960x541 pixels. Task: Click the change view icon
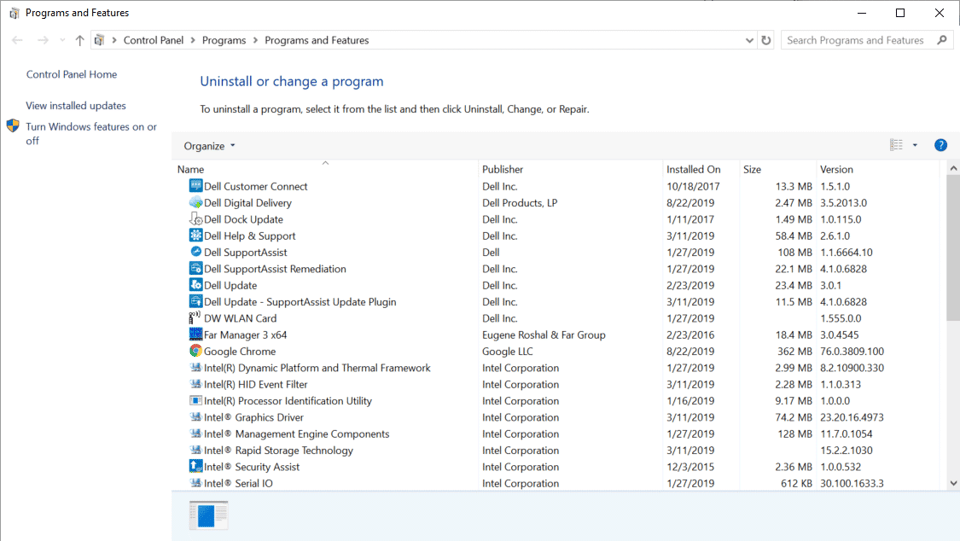point(896,145)
